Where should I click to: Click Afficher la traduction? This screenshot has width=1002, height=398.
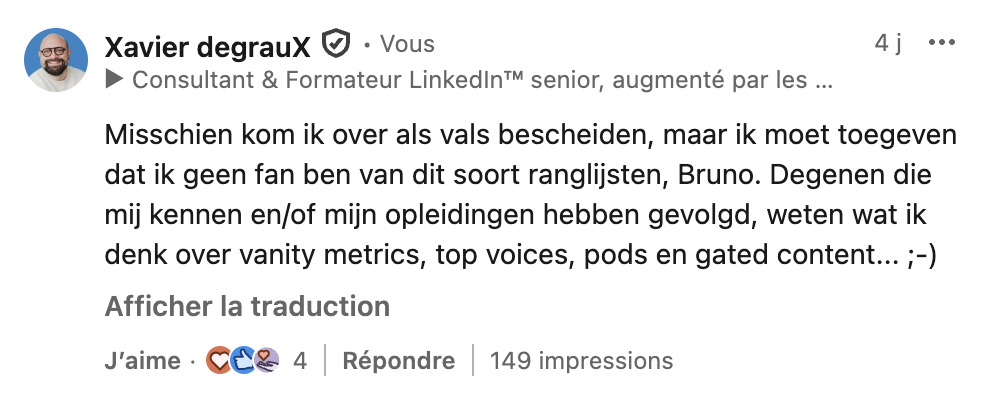(247, 306)
